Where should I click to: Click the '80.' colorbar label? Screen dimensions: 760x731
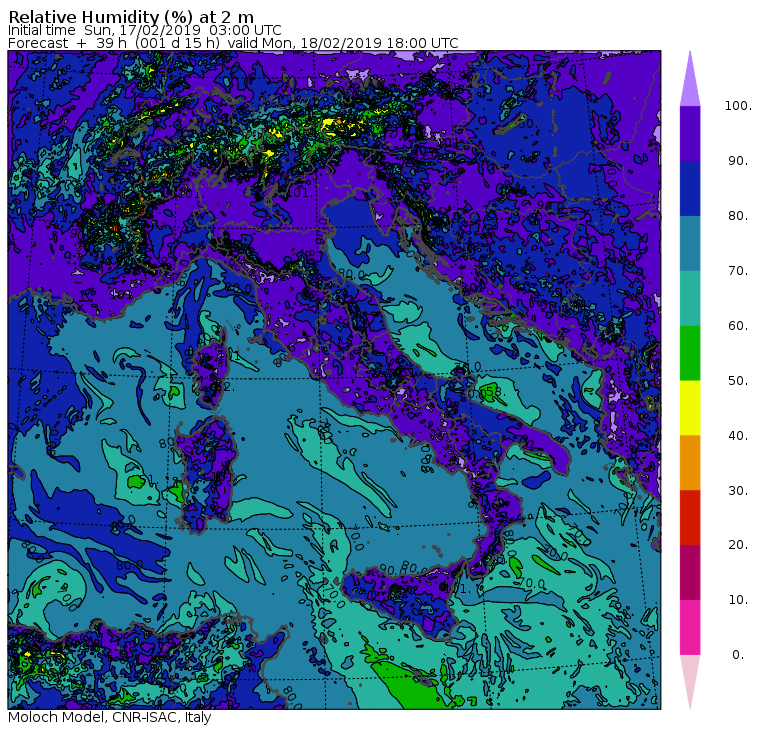pos(738,215)
